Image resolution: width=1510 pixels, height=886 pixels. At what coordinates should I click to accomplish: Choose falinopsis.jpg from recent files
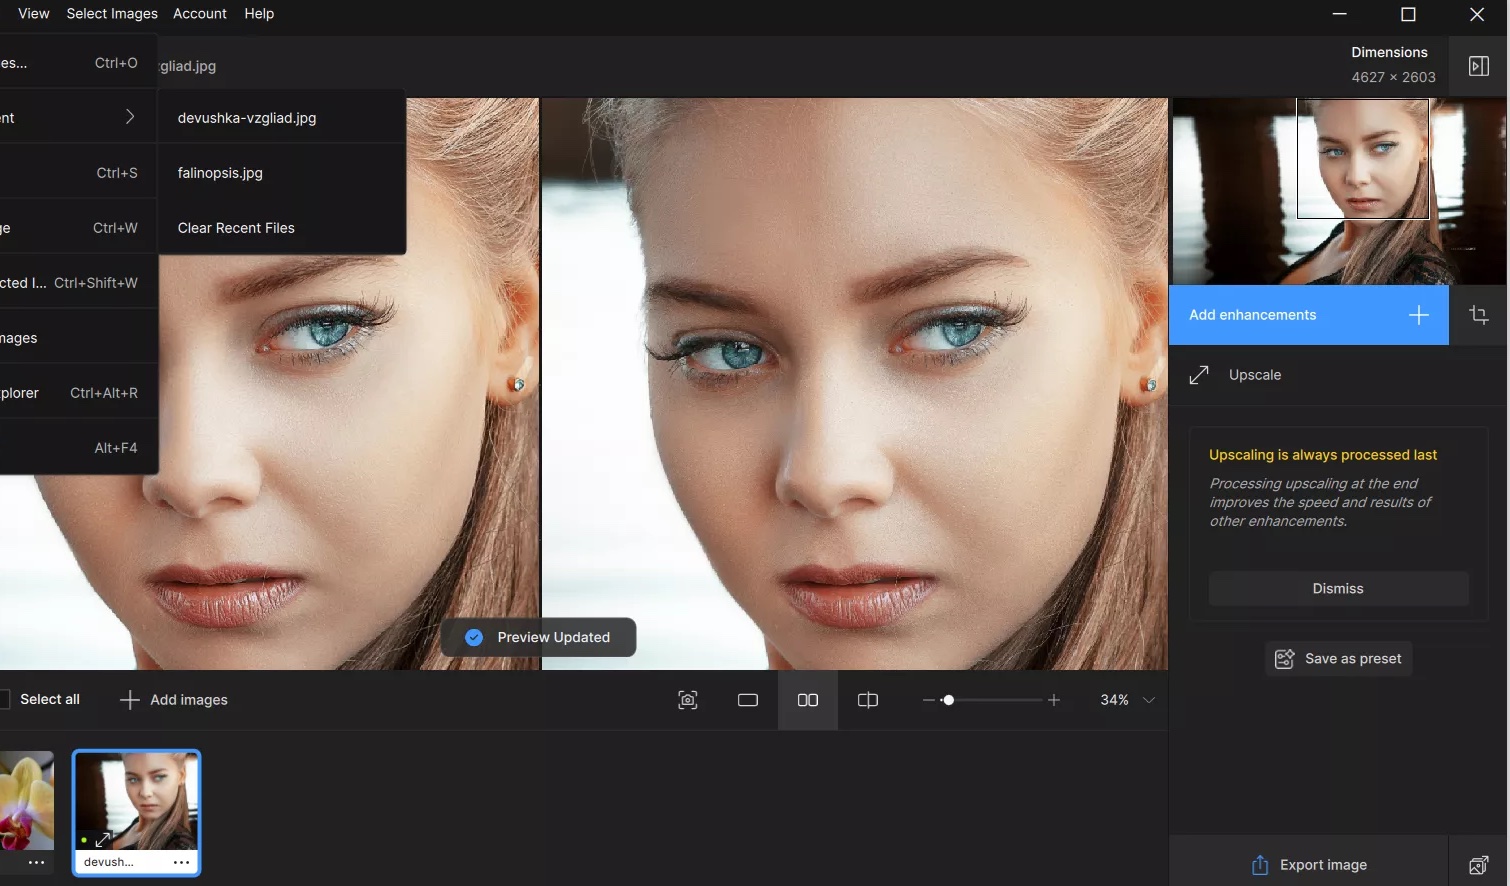[219, 172]
